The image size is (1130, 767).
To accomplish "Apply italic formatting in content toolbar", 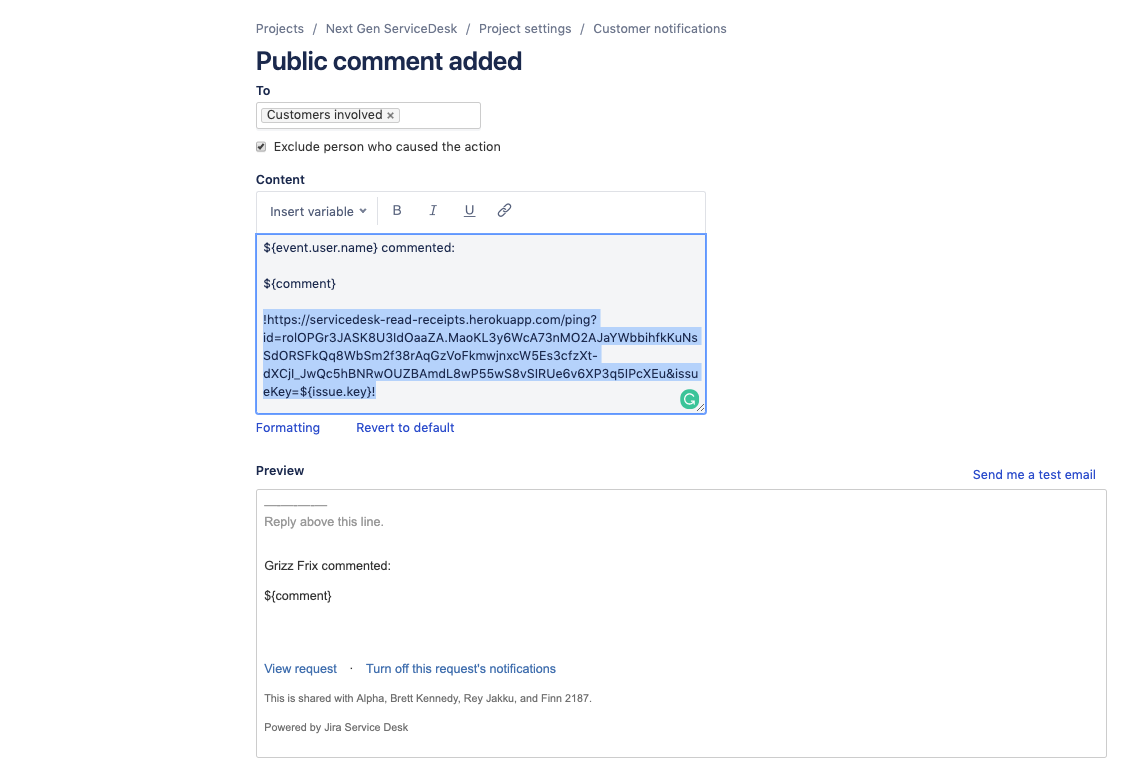I will click(433, 211).
